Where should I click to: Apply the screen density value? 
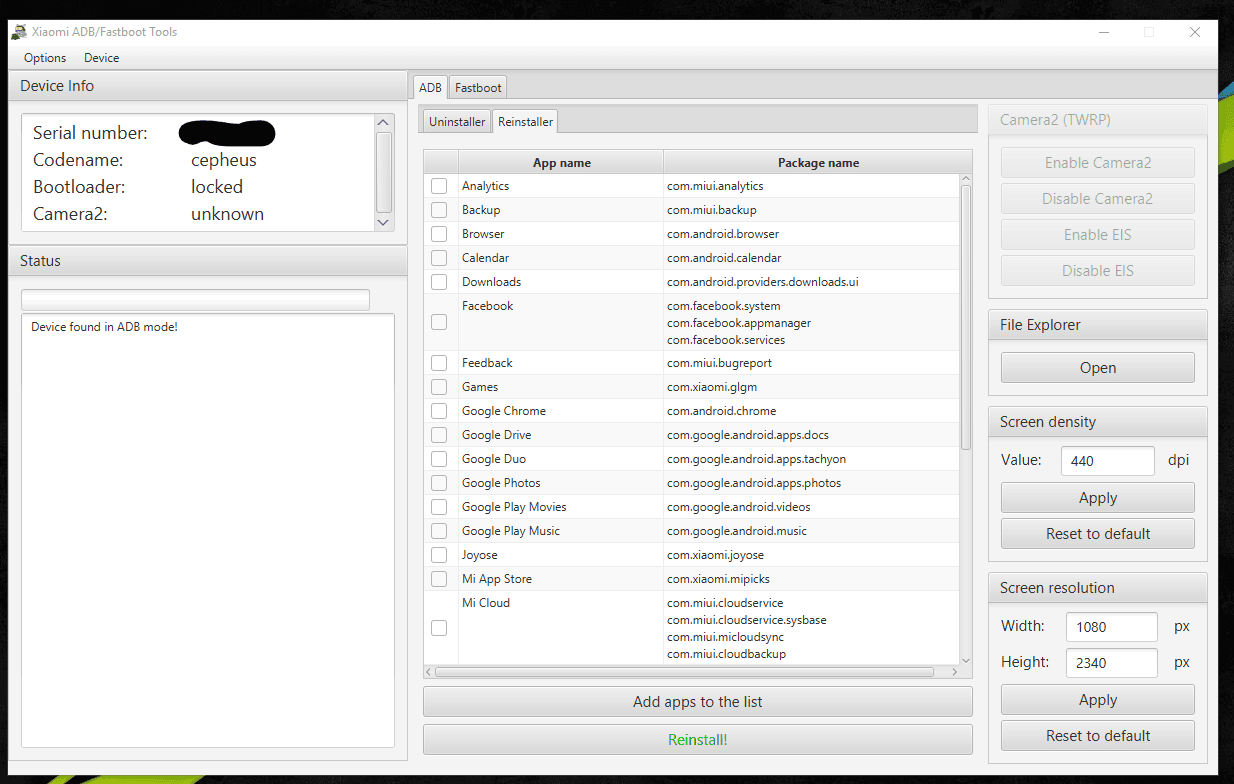(1098, 498)
